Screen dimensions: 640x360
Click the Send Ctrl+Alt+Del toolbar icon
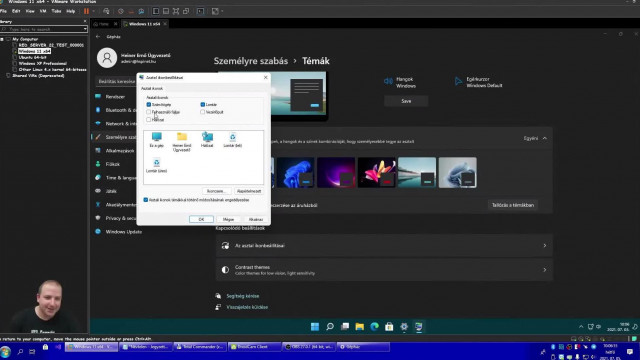(x=107, y=11)
